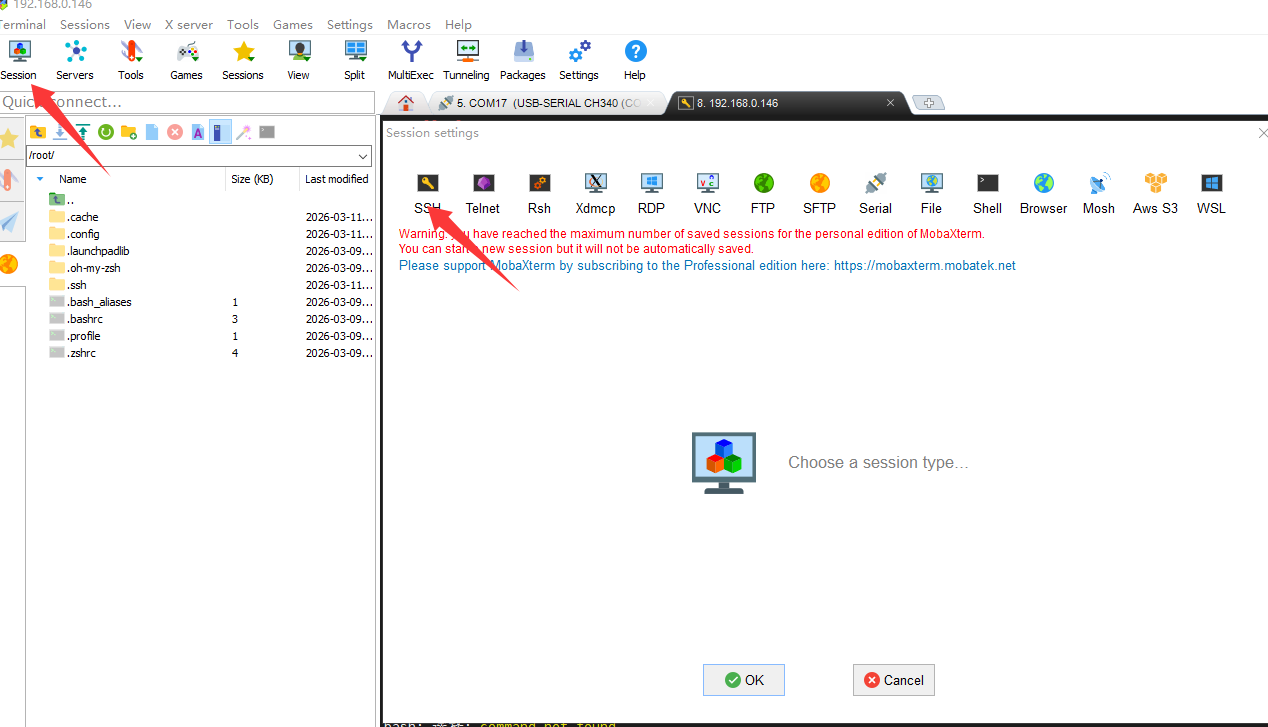Open the Servers toolbar icon
This screenshot has width=1268, height=727.
coord(75,61)
